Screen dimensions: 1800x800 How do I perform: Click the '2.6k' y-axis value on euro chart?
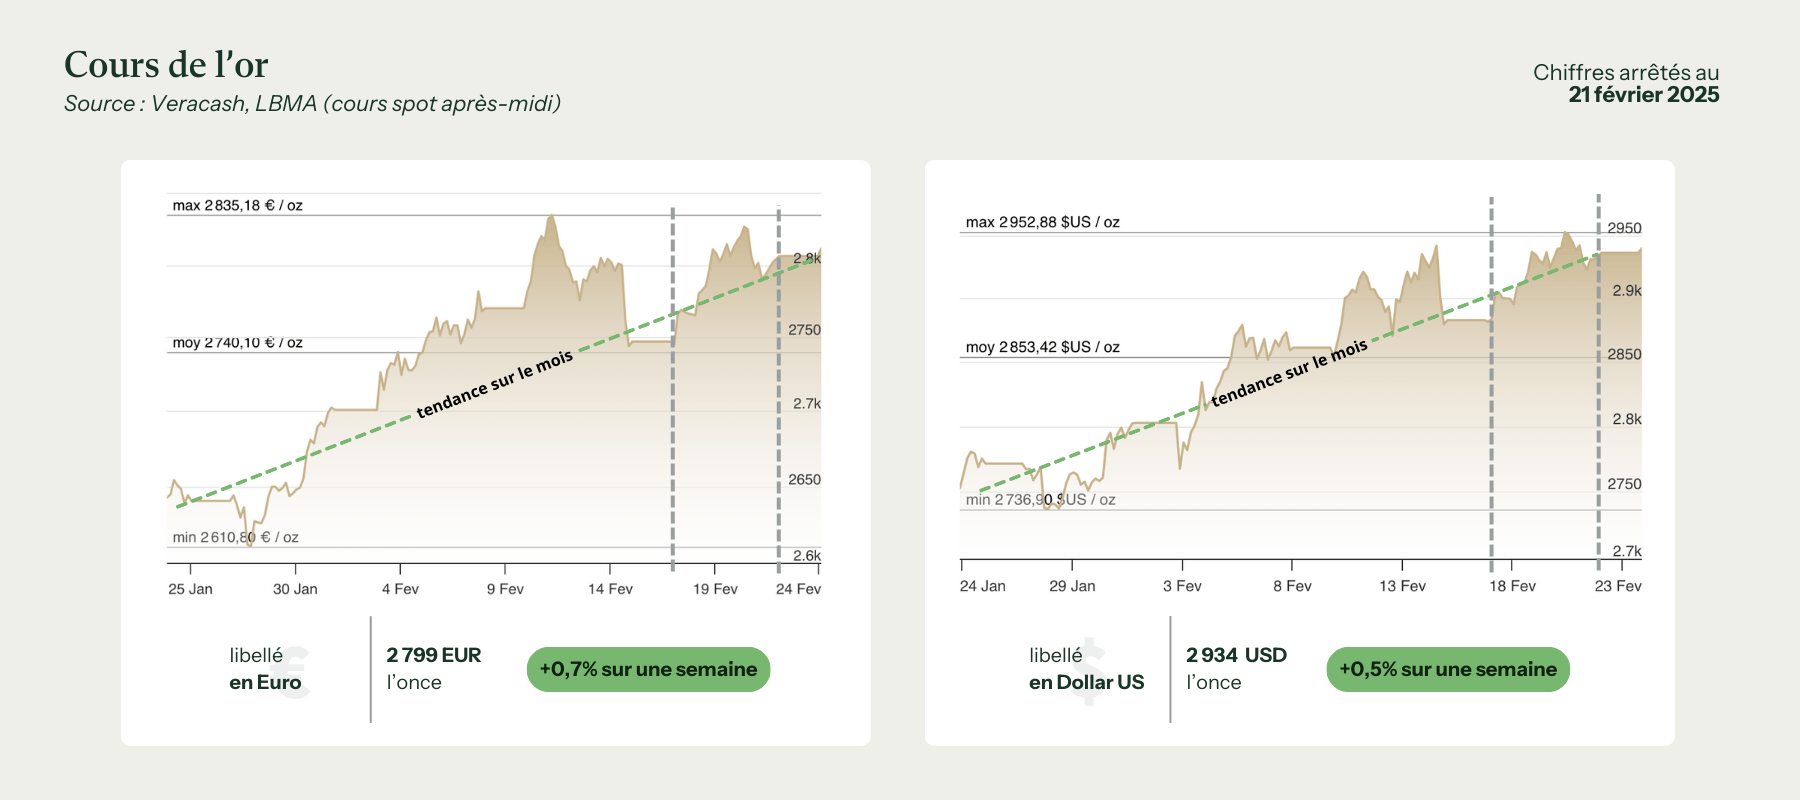coord(807,556)
